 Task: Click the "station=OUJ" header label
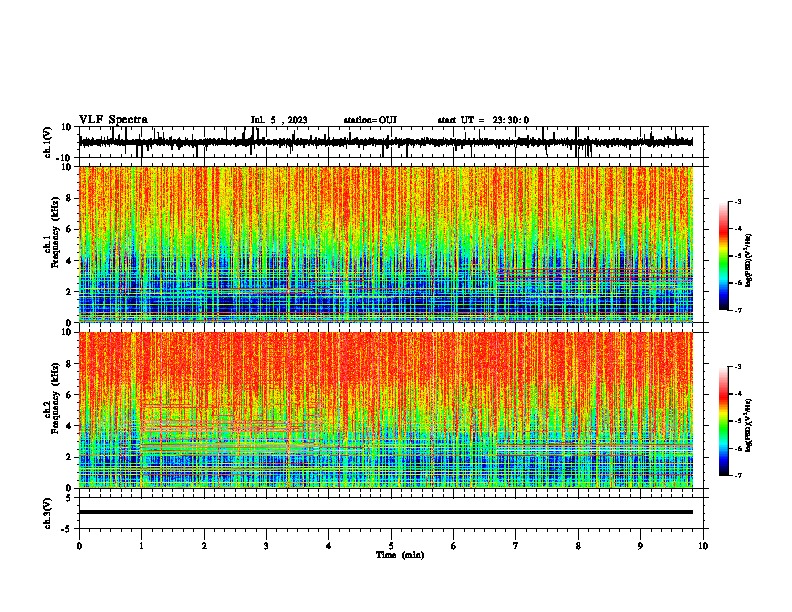point(370,120)
